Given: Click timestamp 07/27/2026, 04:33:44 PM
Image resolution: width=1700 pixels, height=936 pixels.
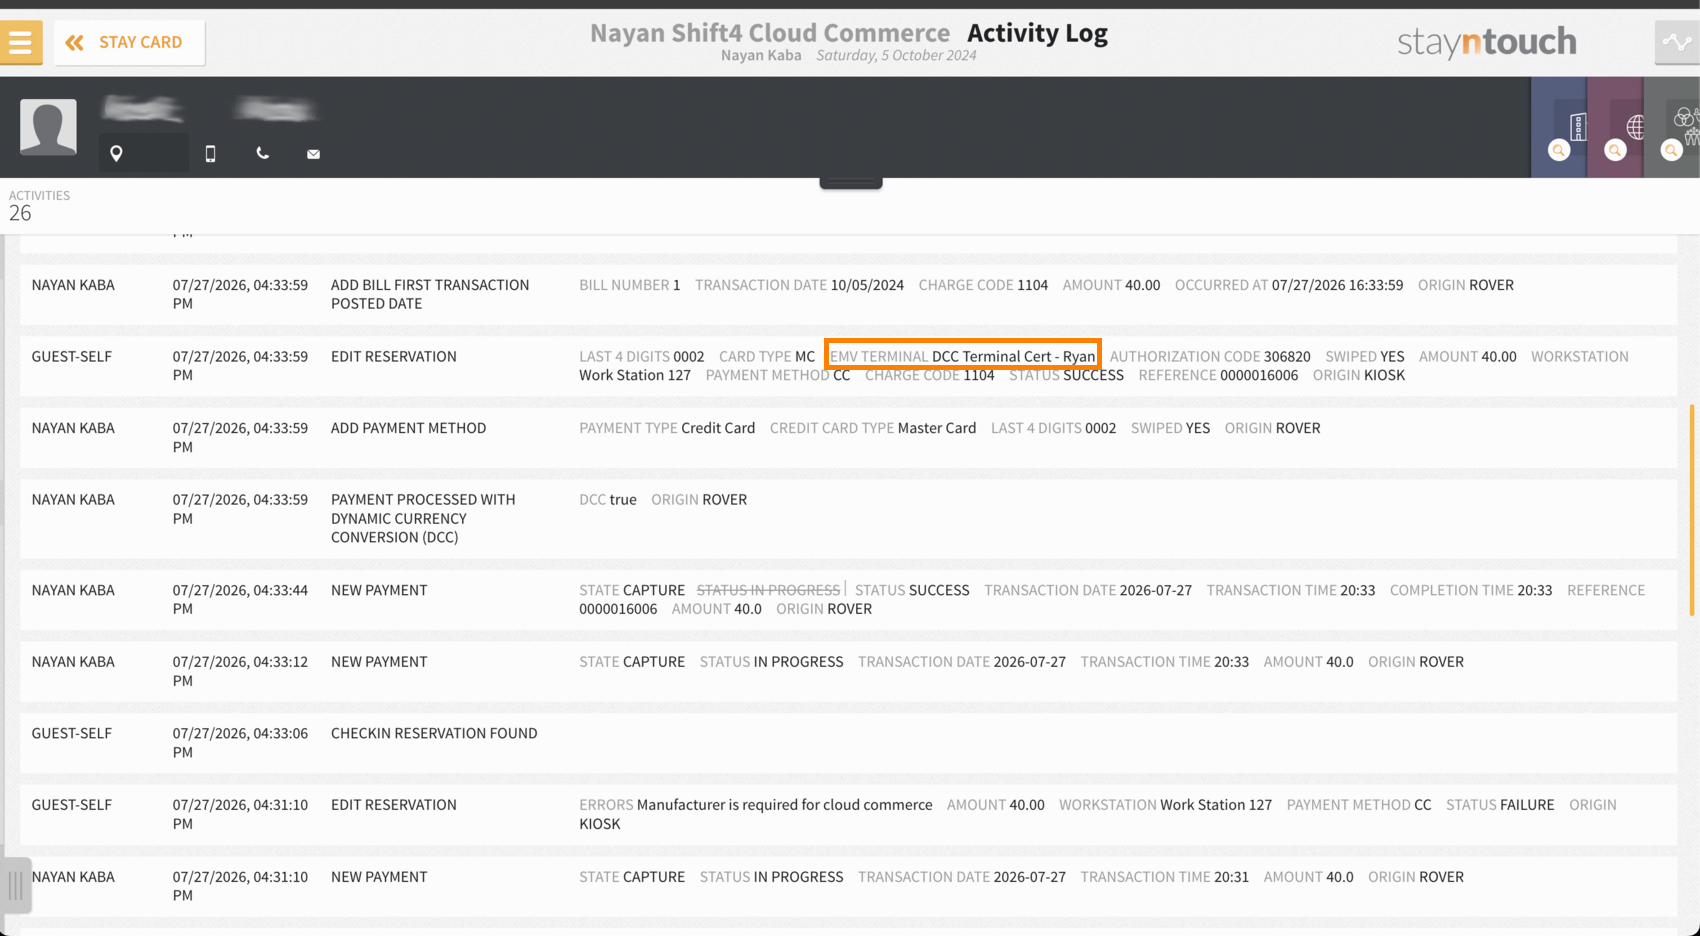Looking at the screenshot, I should coord(240,599).
